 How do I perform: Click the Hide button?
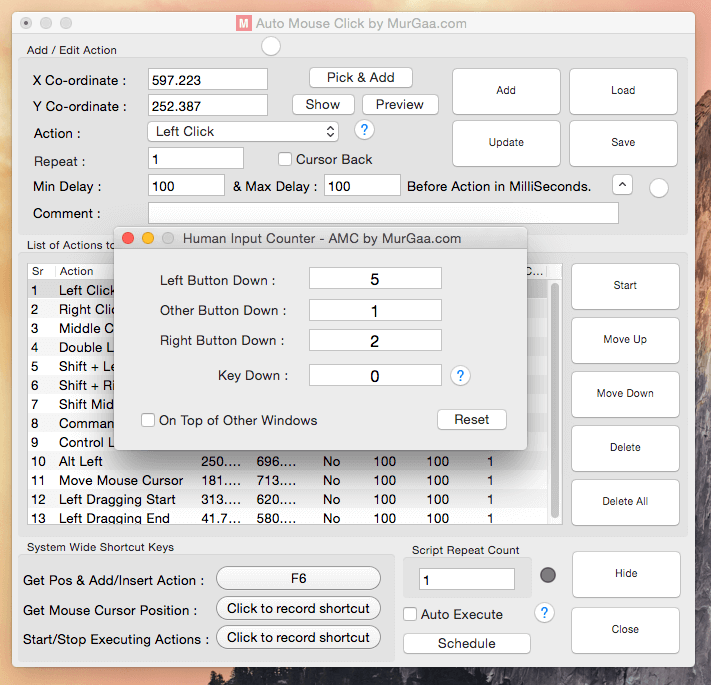pyautogui.click(x=626, y=573)
